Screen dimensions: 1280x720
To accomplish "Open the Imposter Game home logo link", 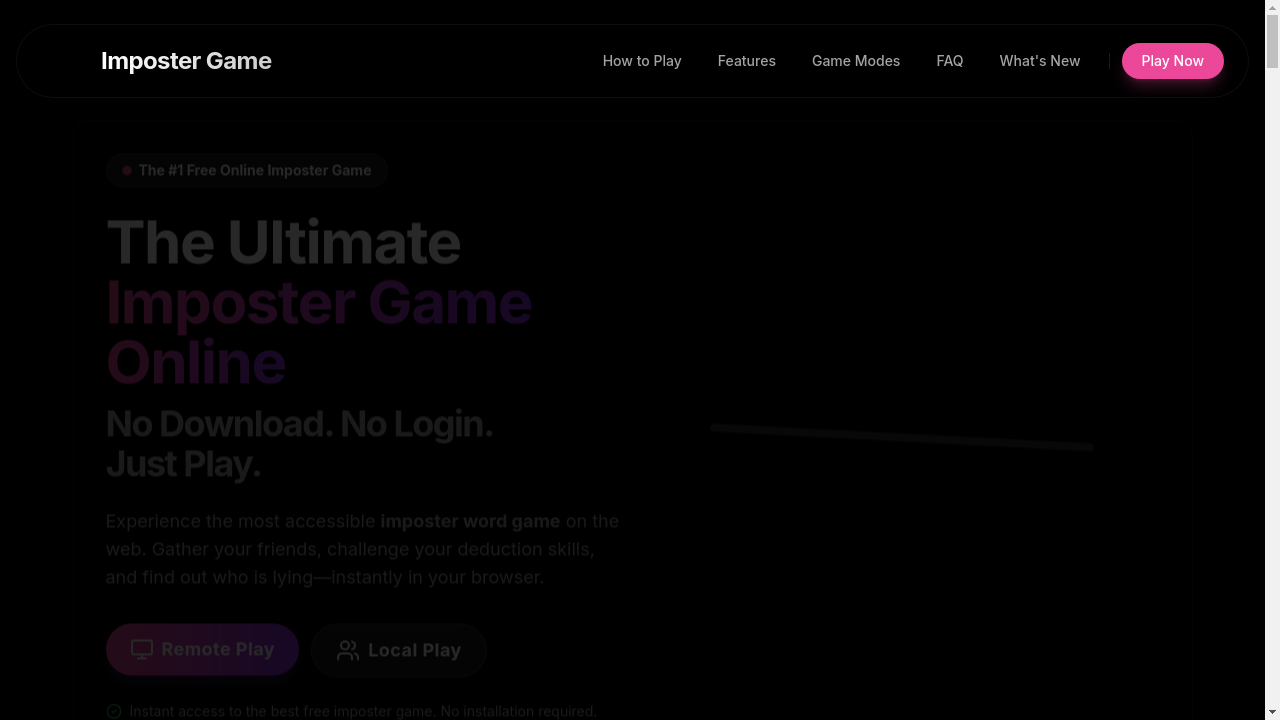I will (186, 61).
